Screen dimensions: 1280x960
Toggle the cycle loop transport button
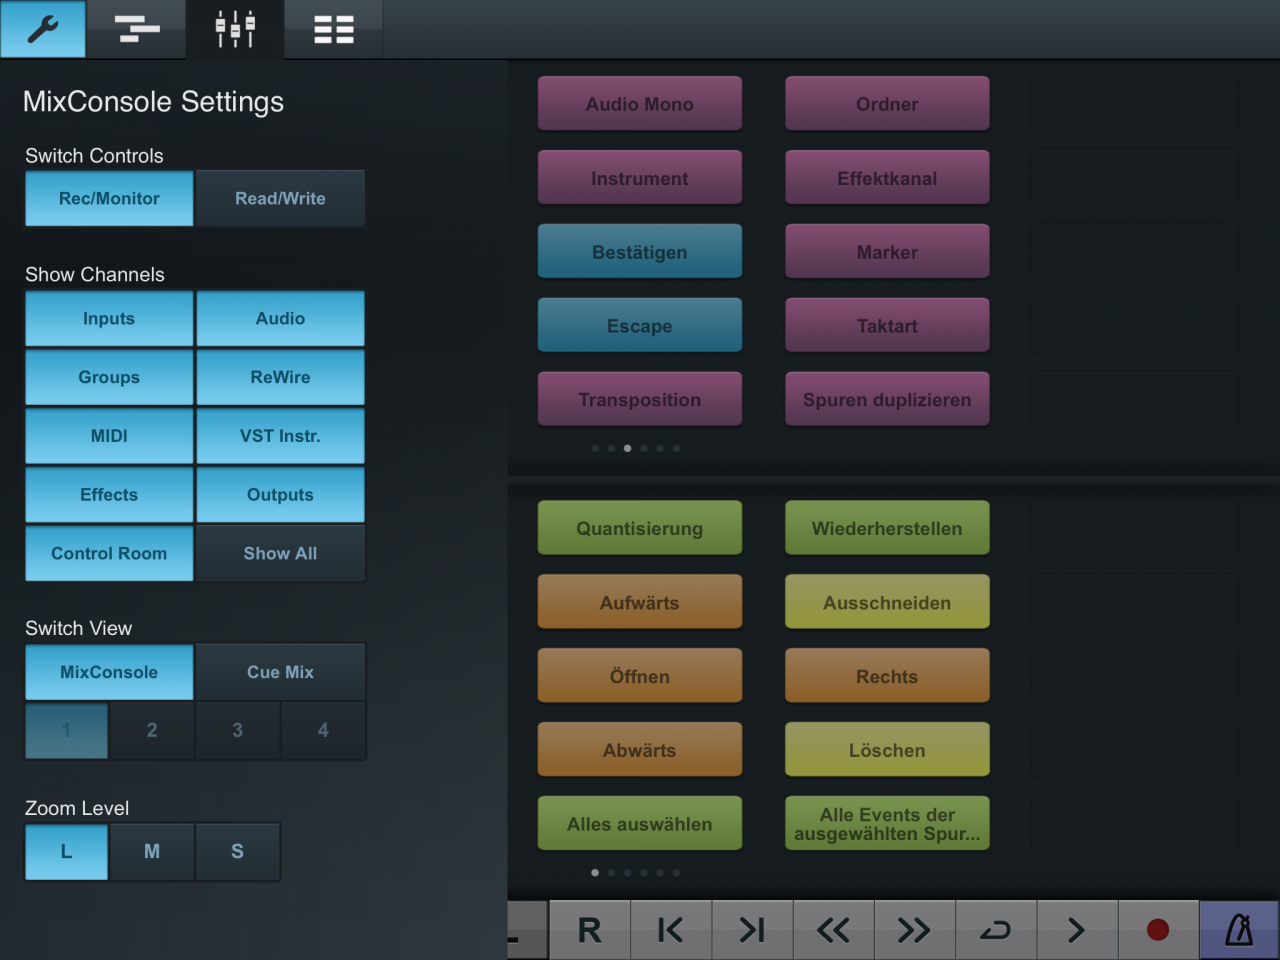pos(996,930)
